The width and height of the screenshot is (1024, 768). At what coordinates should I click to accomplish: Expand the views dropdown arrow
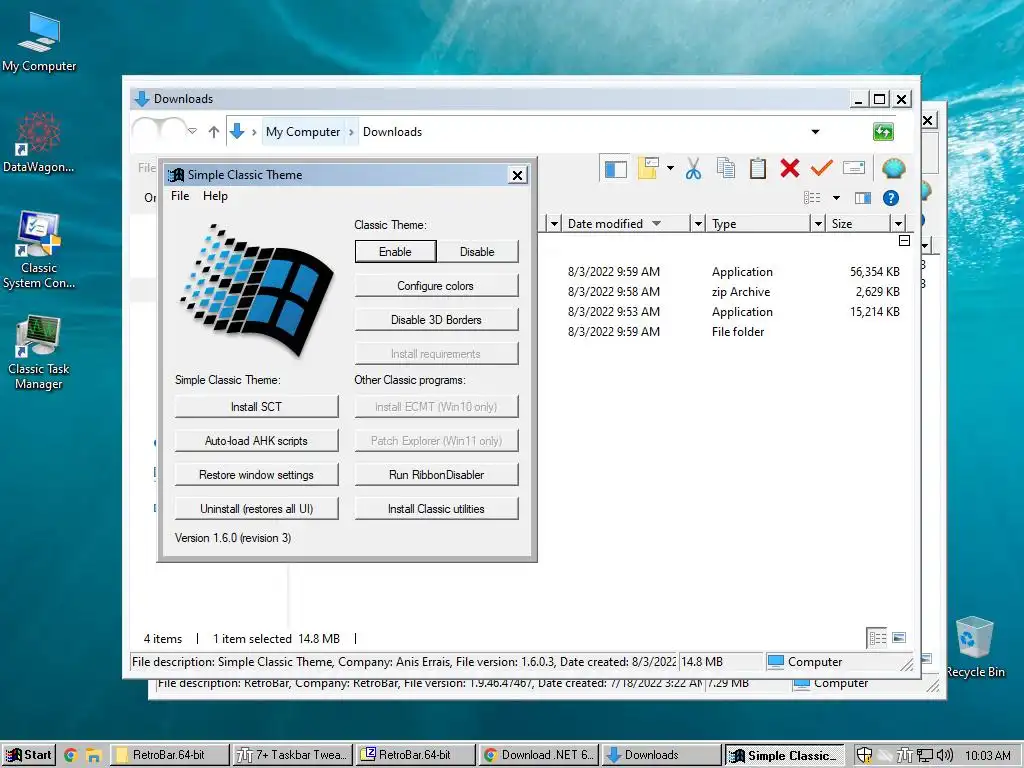836,198
